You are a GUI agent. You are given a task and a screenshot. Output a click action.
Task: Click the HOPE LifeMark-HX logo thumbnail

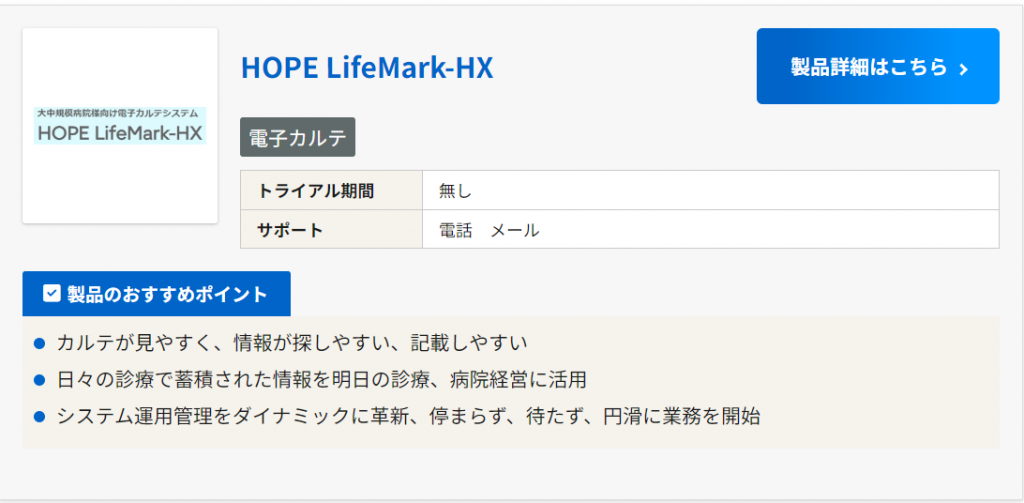point(120,126)
